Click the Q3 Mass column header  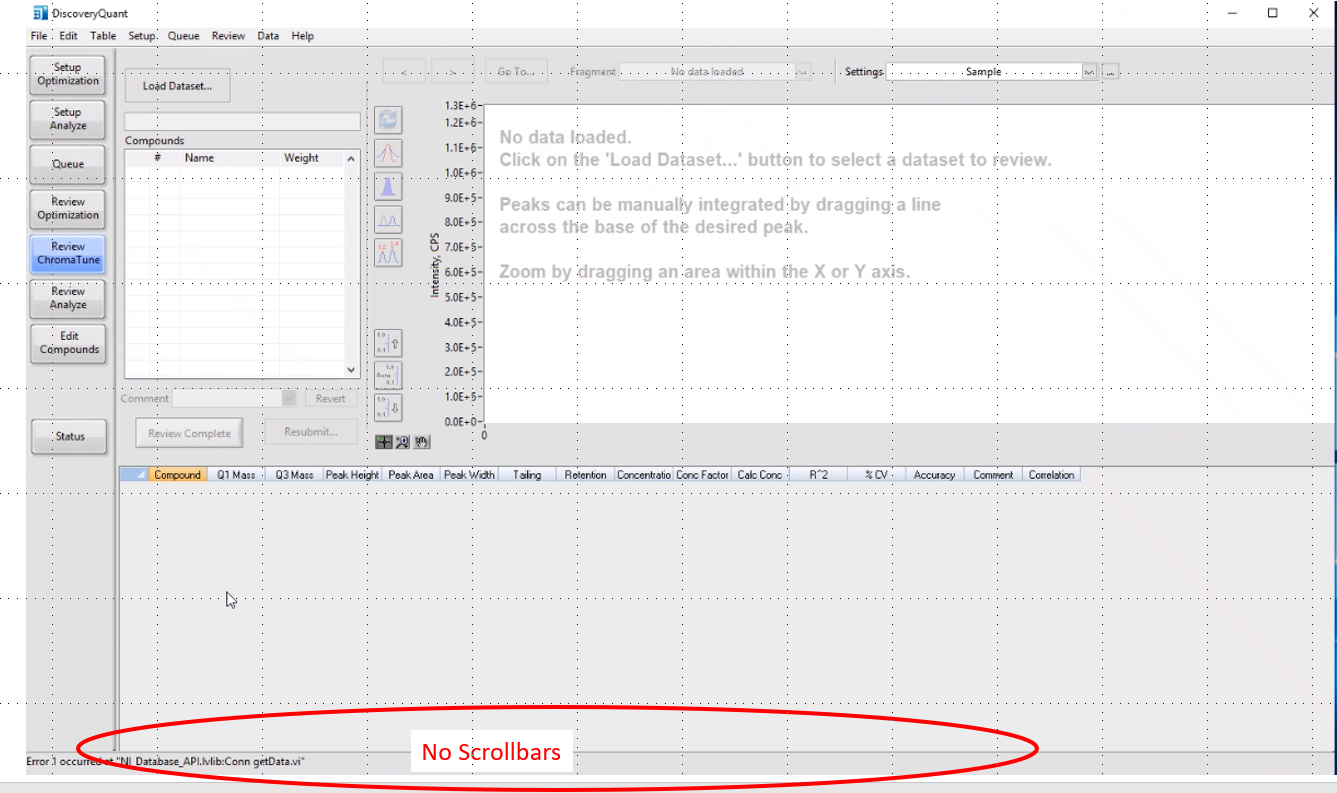click(295, 475)
